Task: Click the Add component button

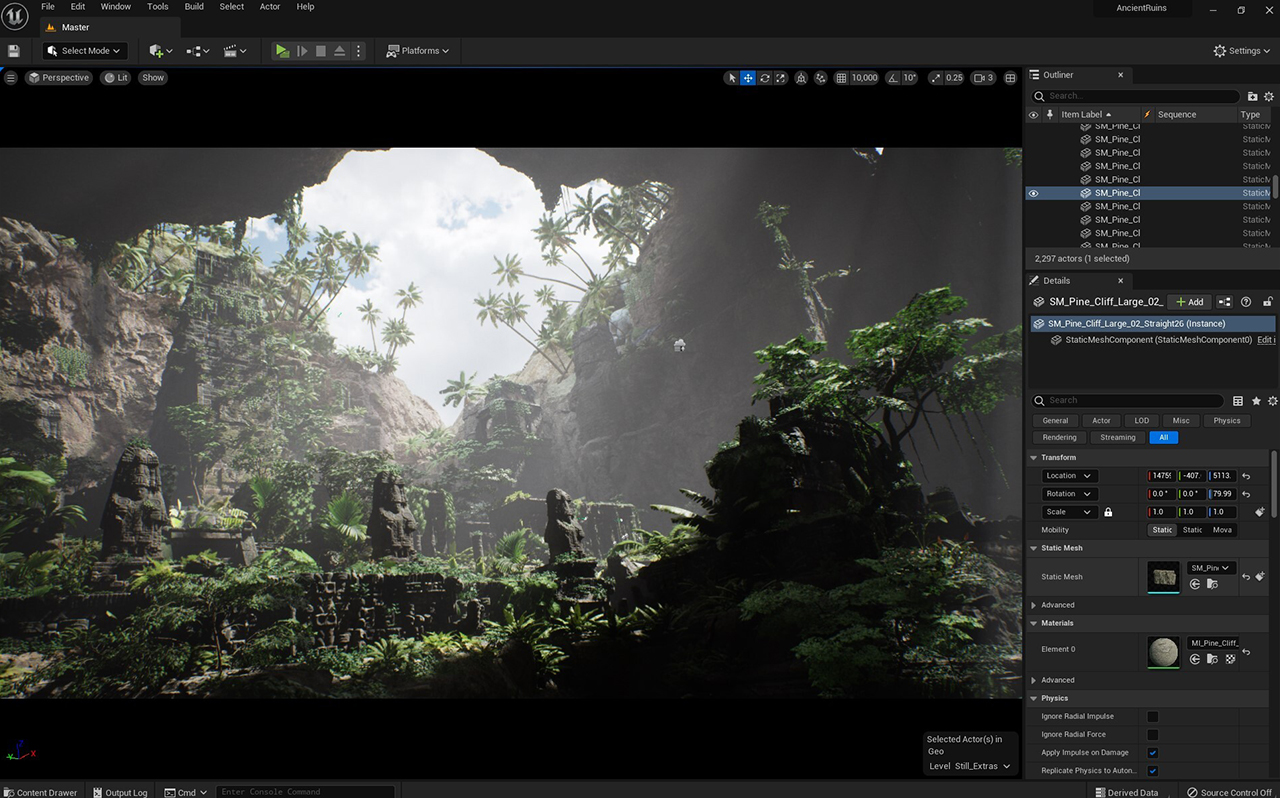Action: click(1190, 302)
